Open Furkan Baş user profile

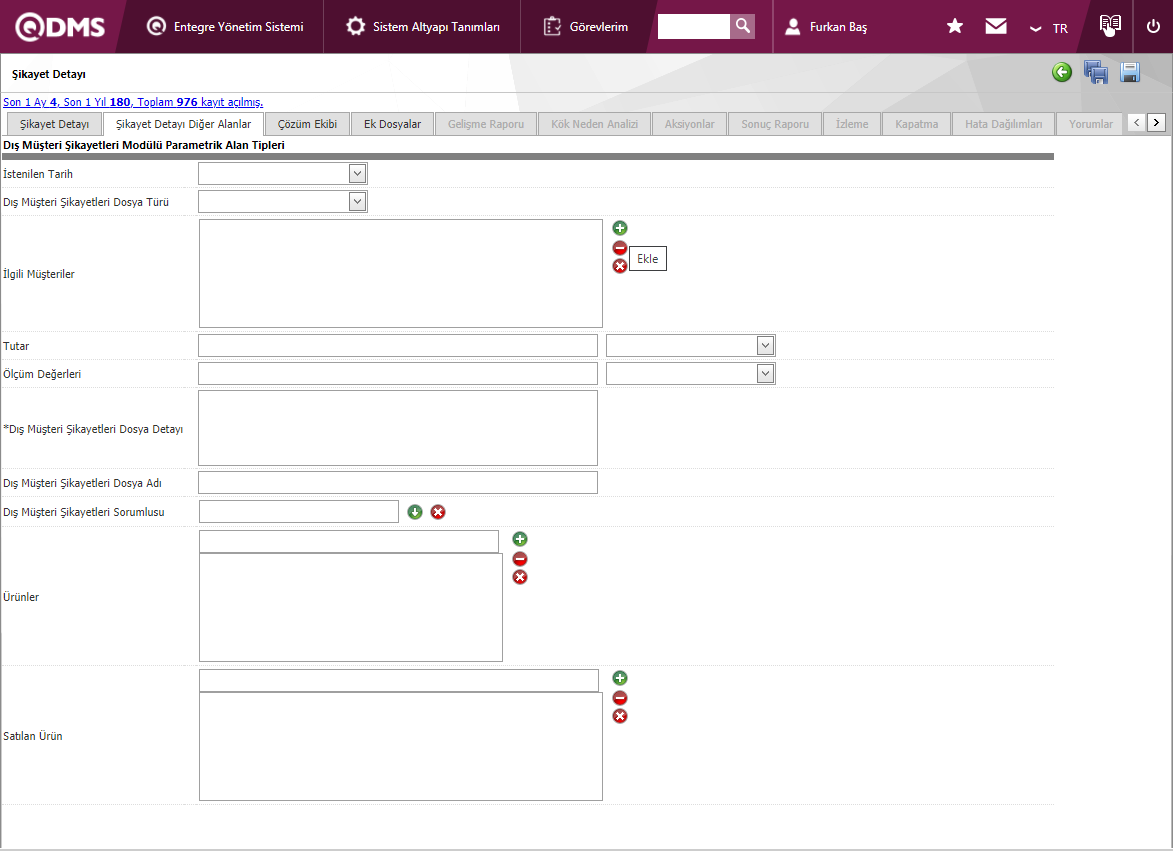pyautogui.click(x=827, y=27)
